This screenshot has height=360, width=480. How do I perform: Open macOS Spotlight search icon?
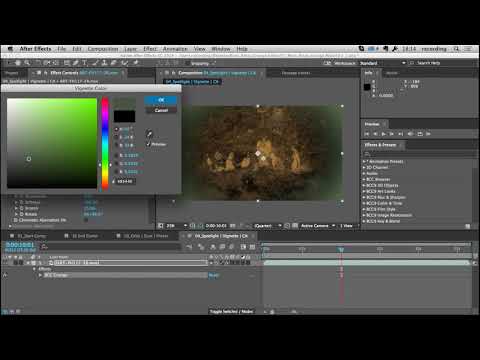456,49
